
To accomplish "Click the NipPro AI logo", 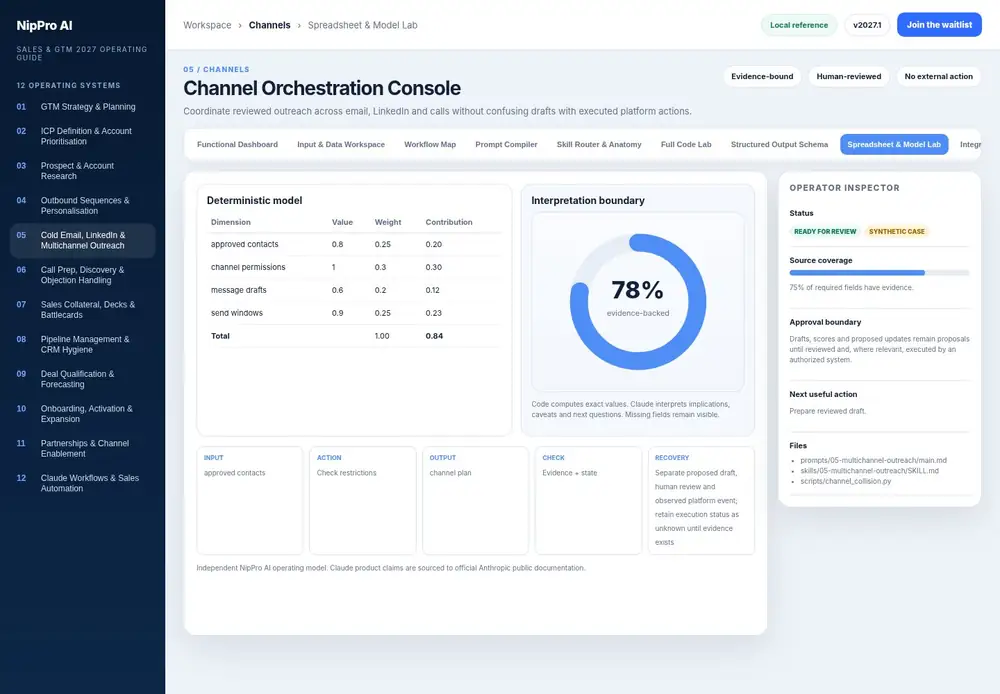I will 44,26.
